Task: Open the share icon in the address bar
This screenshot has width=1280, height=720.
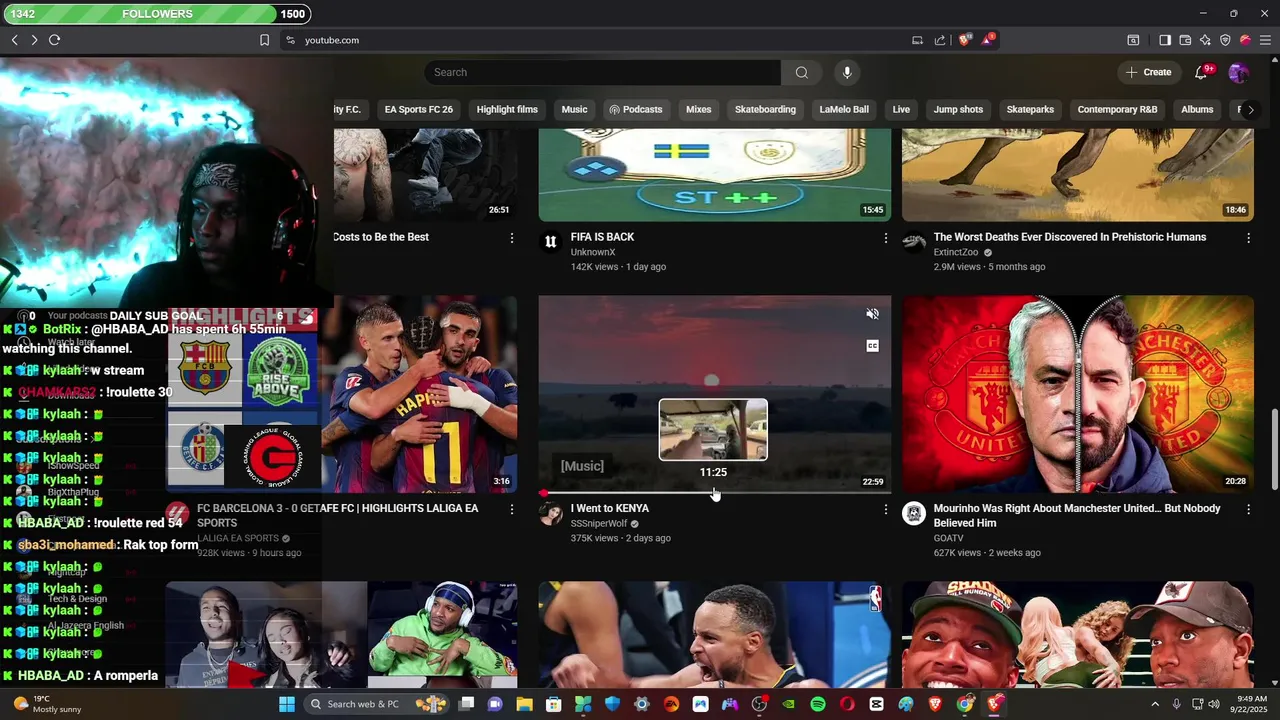Action: click(x=940, y=40)
